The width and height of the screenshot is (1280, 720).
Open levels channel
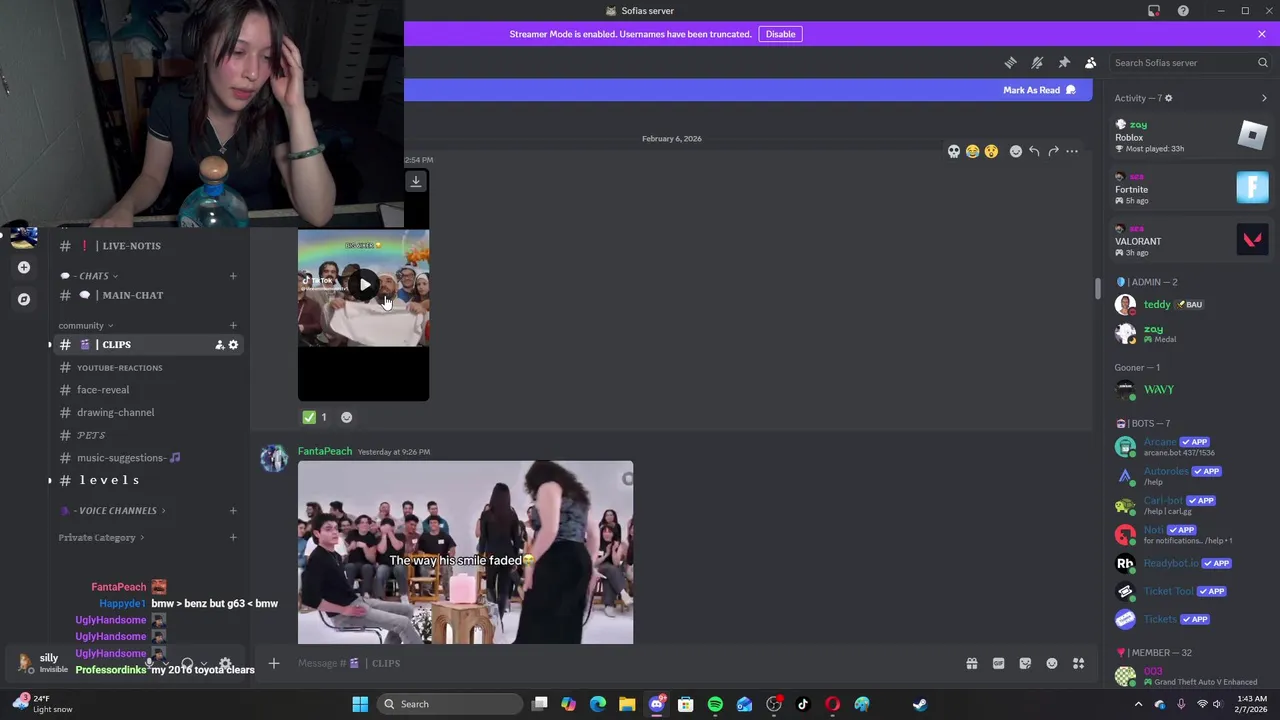(108, 481)
